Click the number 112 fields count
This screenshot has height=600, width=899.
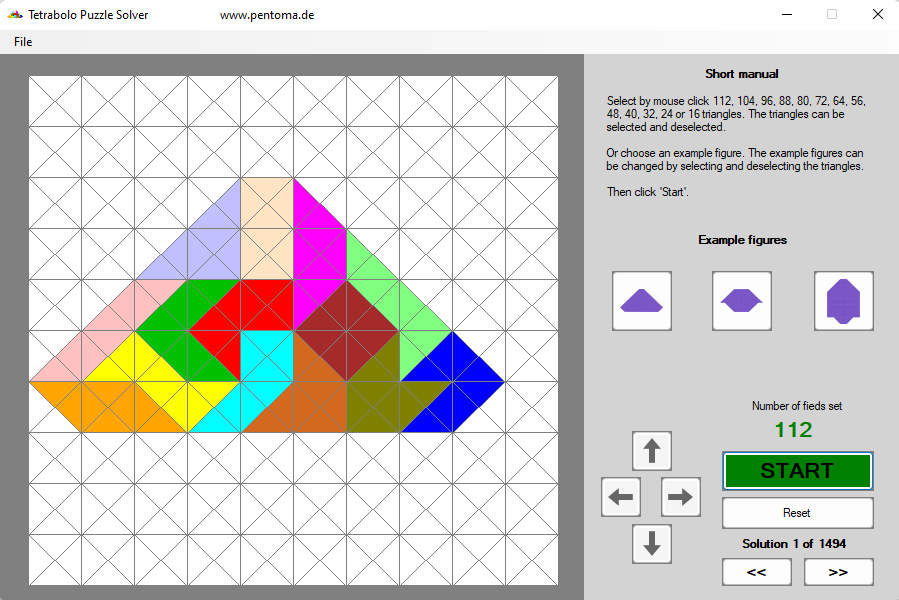click(x=794, y=430)
